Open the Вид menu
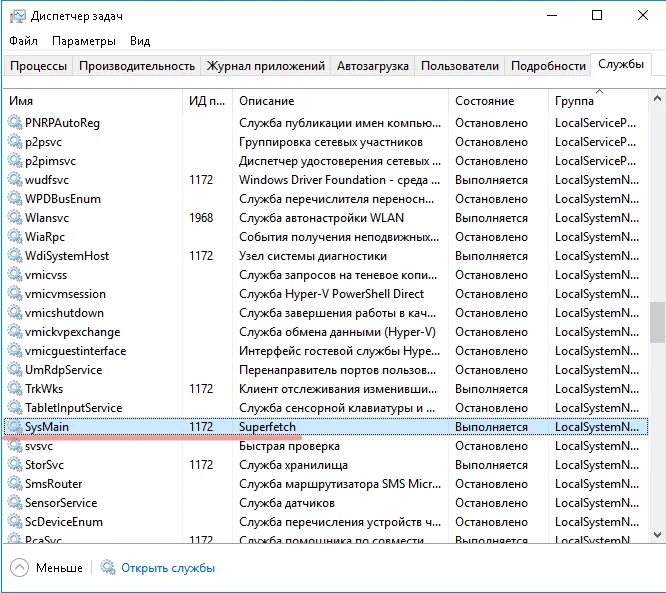The image size is (666, 593). pos(140,41)
